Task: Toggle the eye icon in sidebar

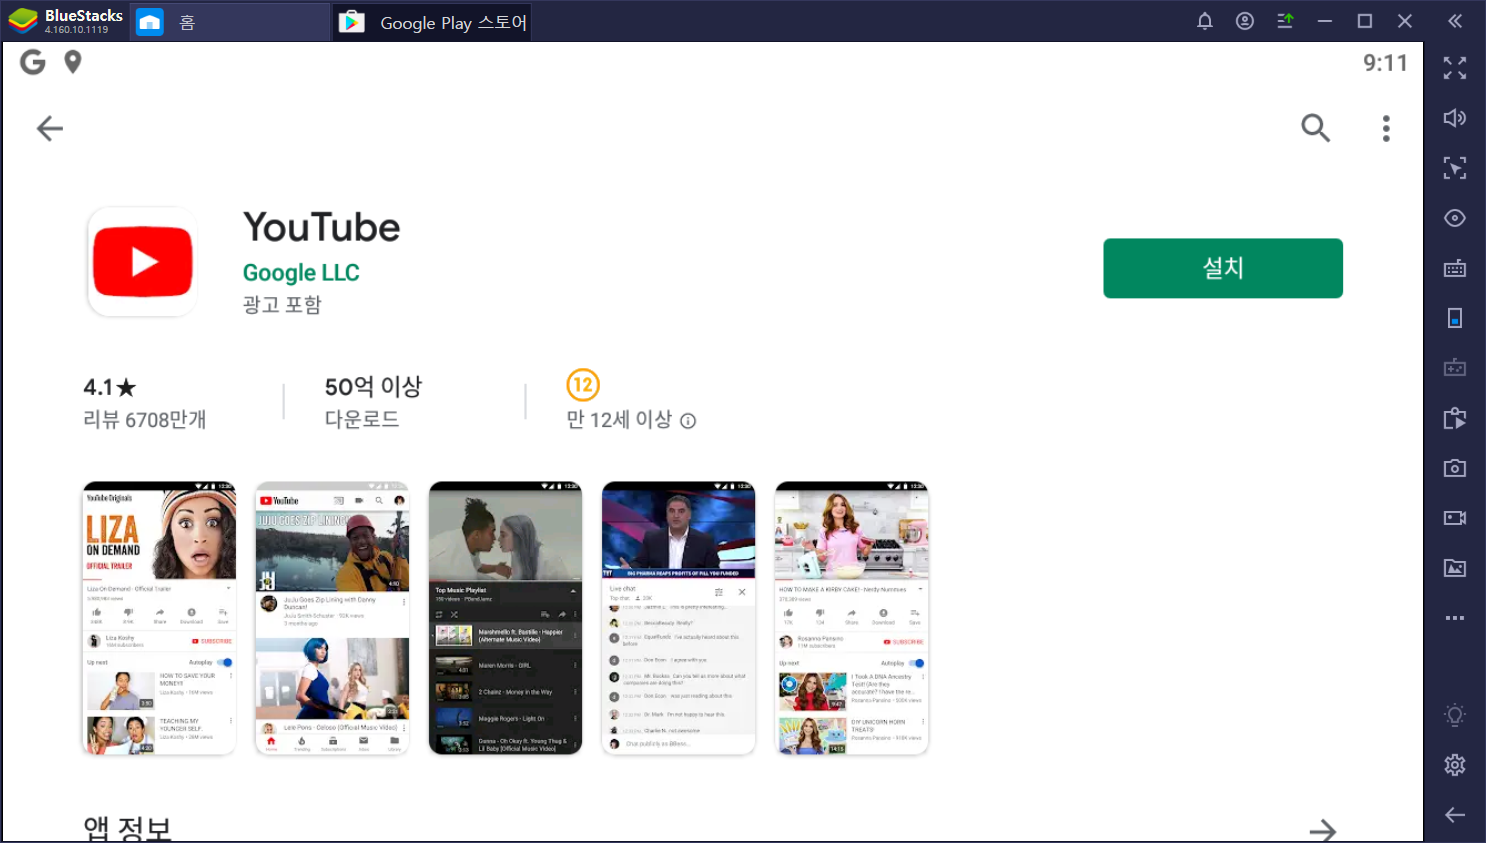Action: pyautogui.click(x=1455, y=218)
